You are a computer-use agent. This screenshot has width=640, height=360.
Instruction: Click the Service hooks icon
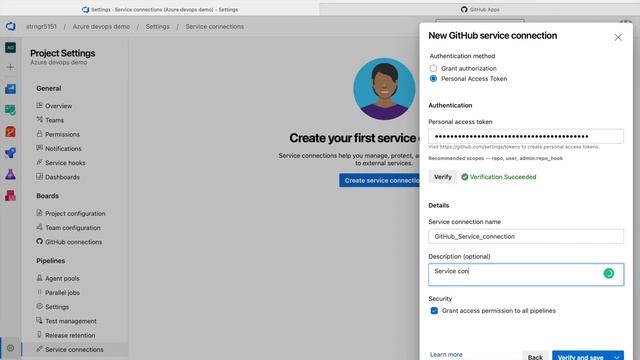coord(40,162)
